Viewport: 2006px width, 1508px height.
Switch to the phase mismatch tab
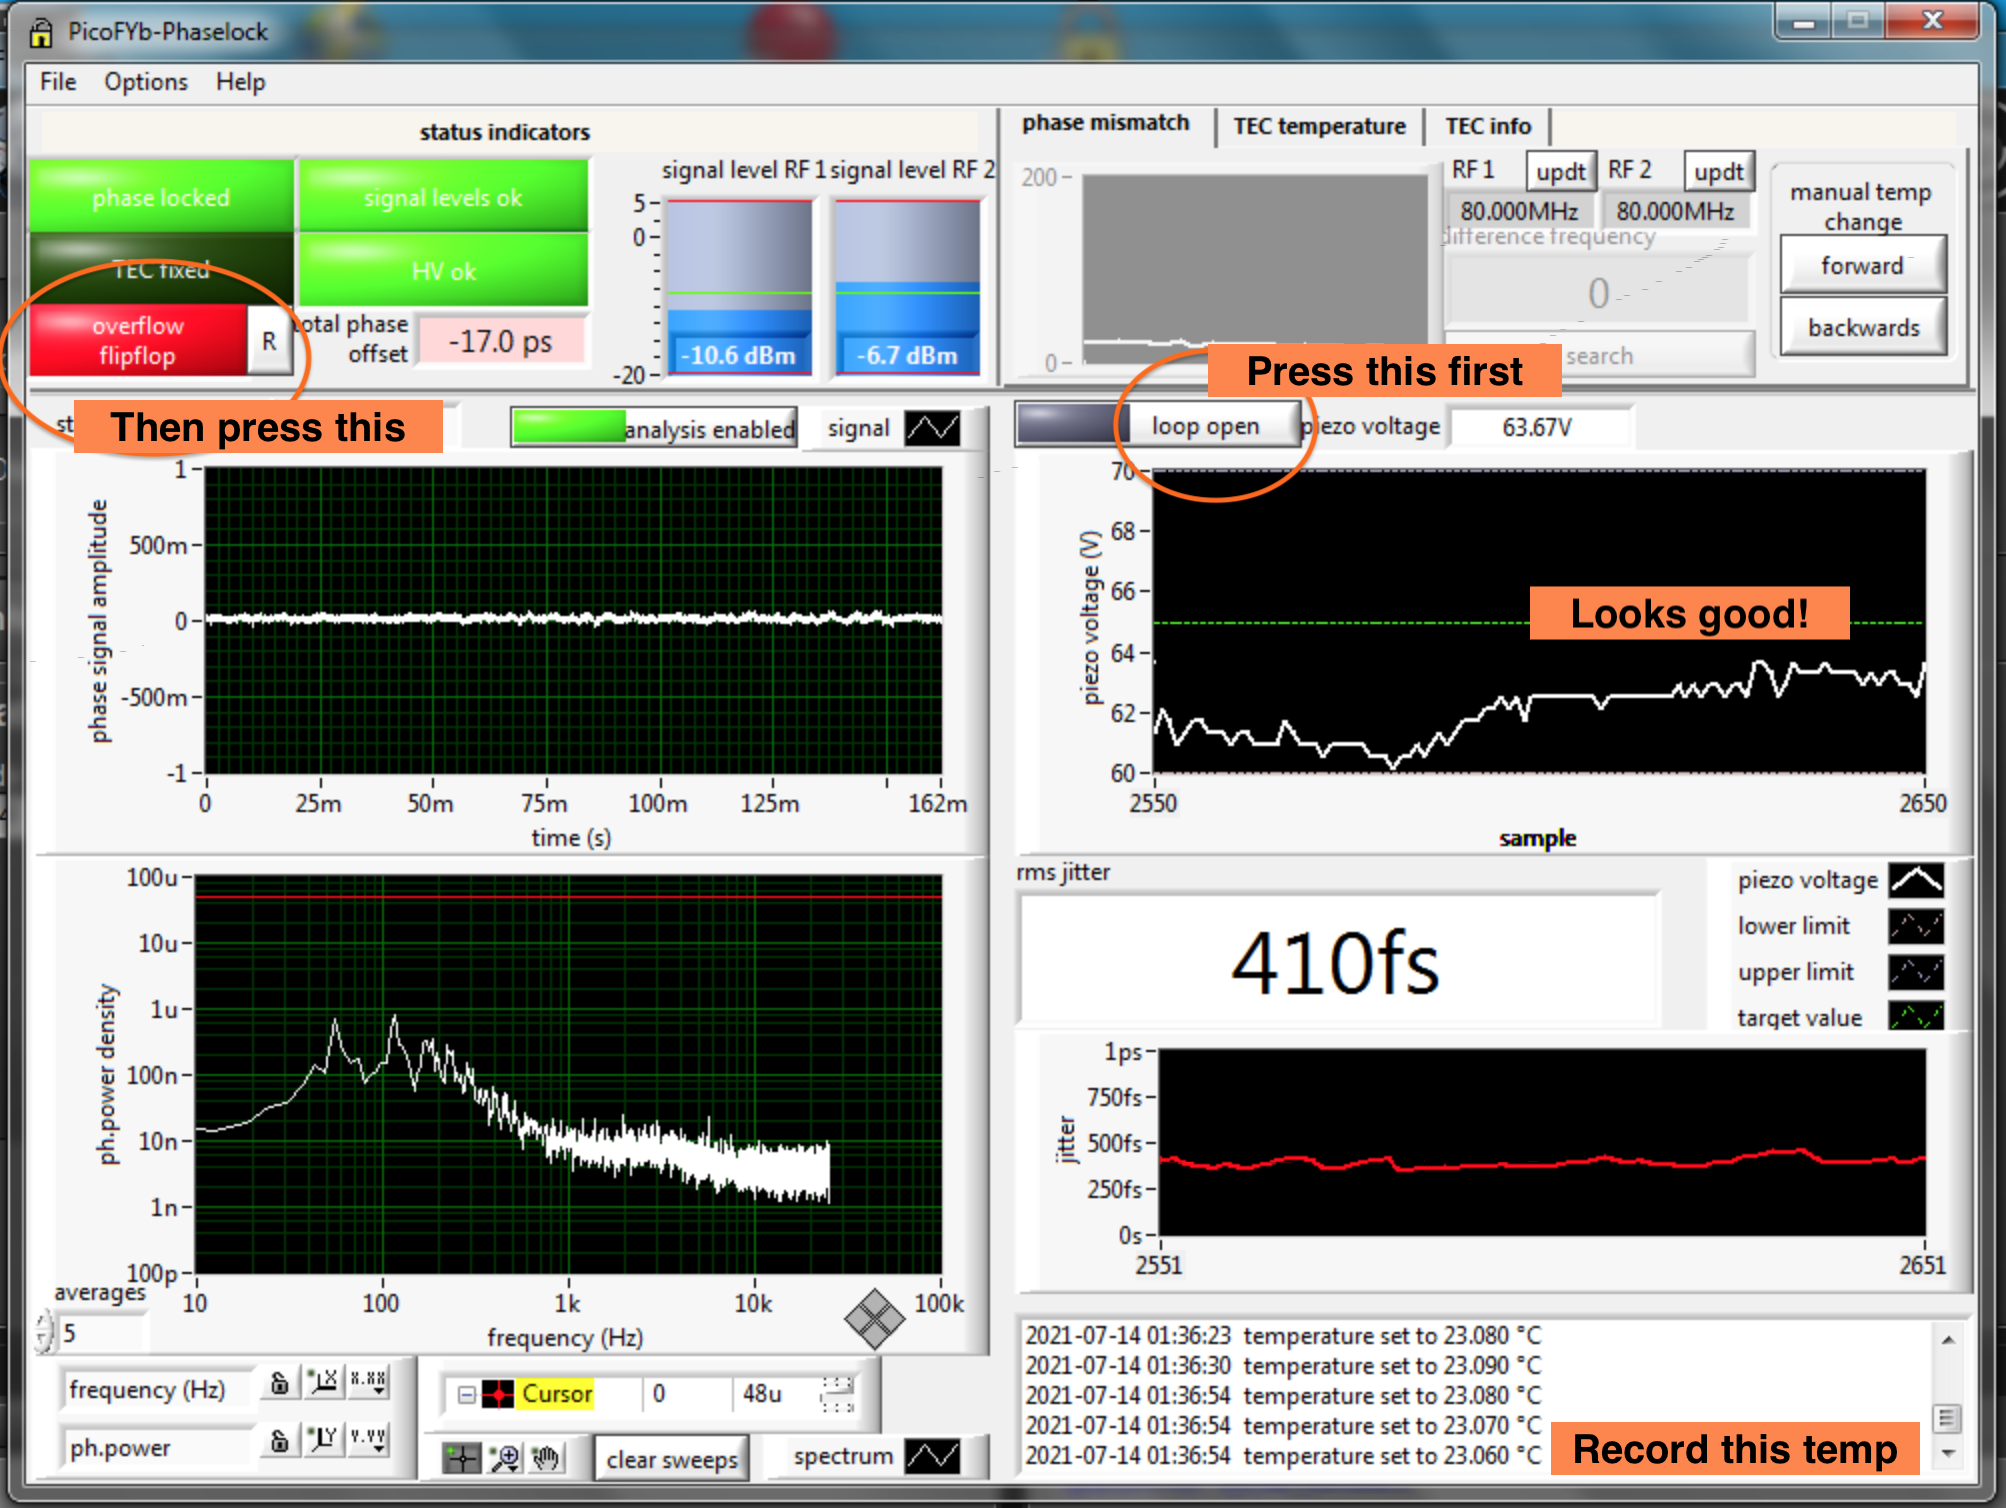point(1105,123)
